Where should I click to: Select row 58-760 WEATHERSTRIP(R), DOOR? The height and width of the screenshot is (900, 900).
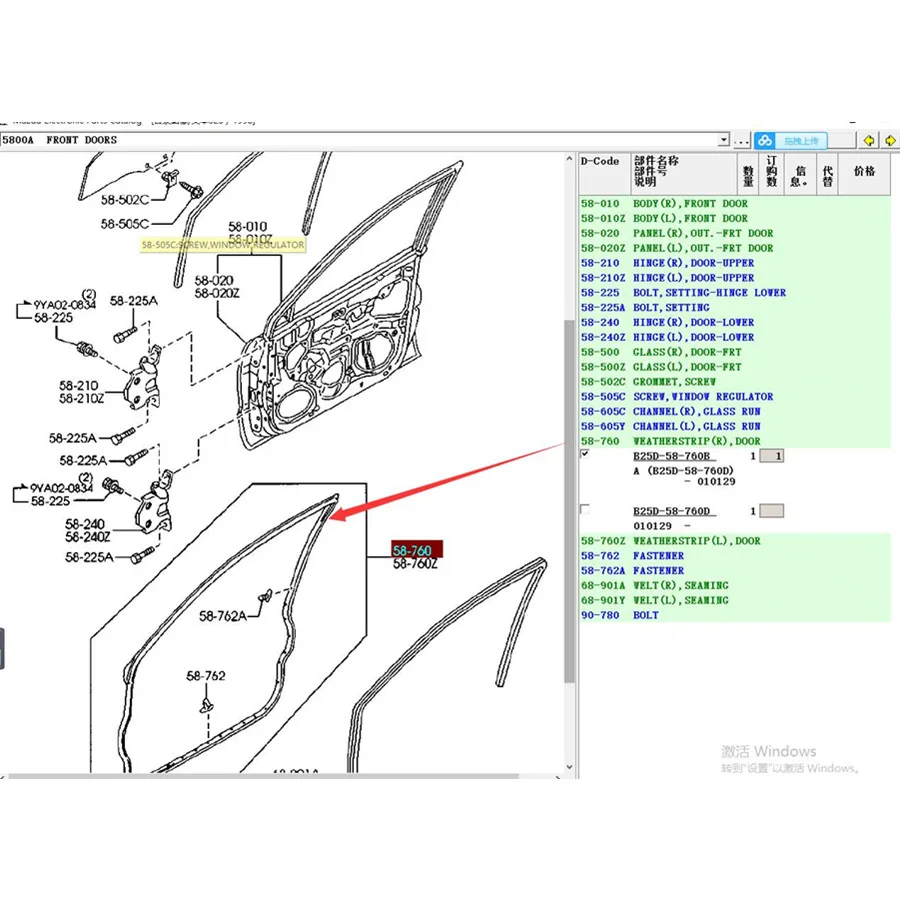(735, 441)
